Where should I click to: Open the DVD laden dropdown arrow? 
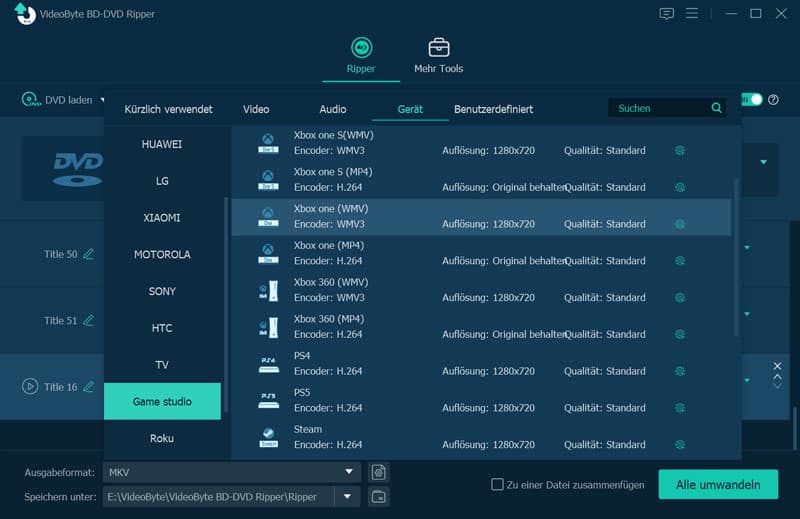click(x=102, y=100)
